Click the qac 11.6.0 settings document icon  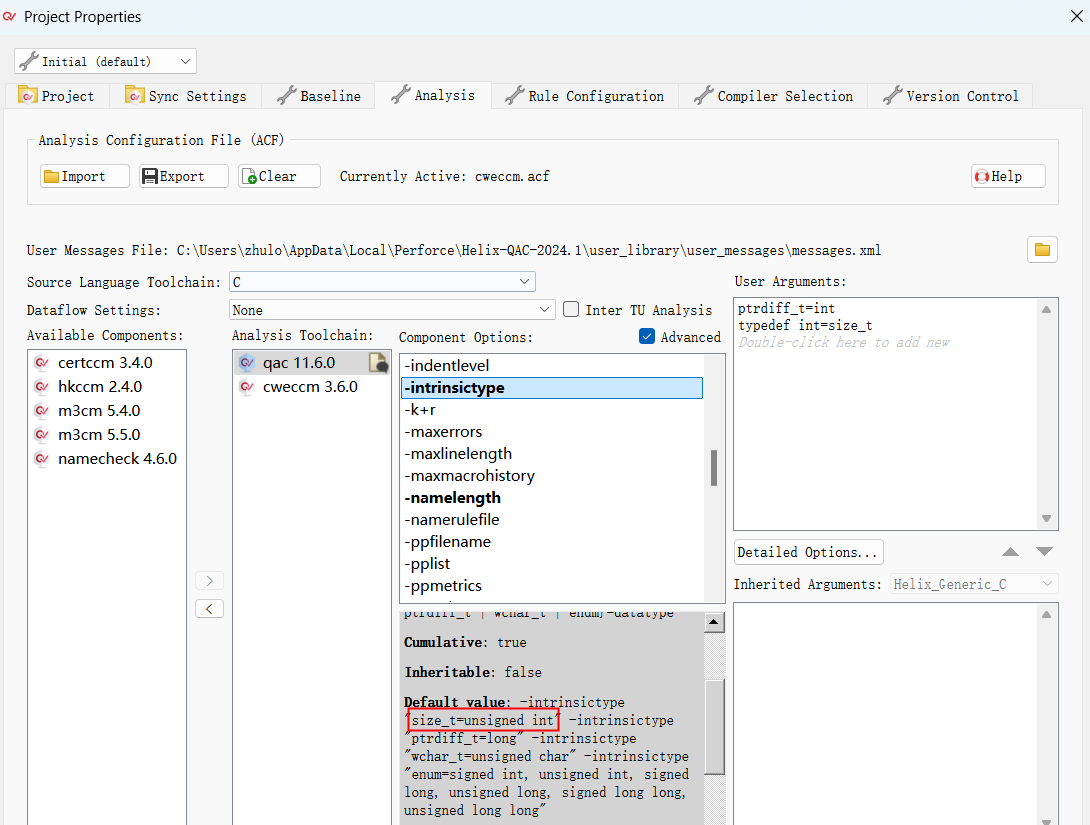click(378, 363)
